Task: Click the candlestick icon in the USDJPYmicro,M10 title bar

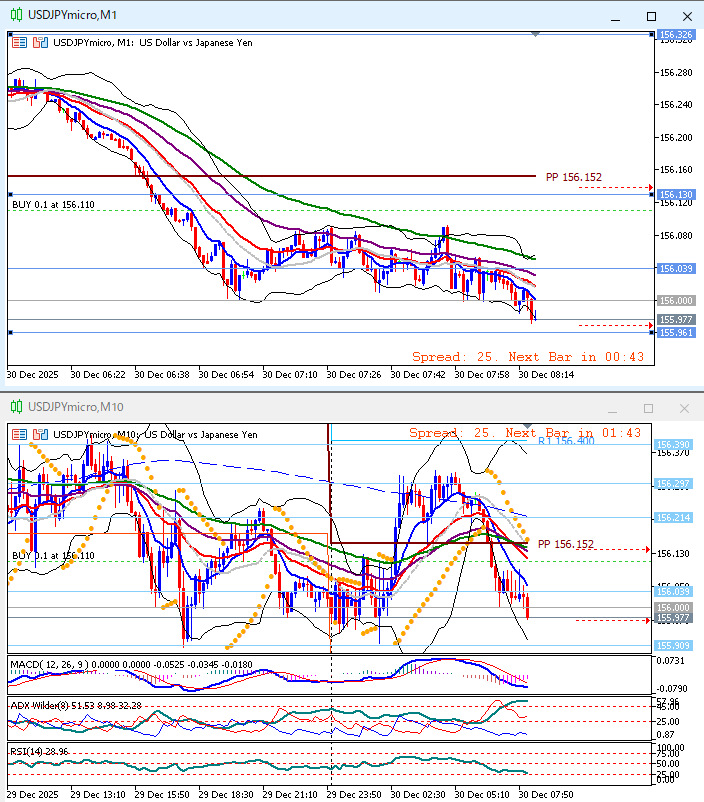Action: point(15,407)
